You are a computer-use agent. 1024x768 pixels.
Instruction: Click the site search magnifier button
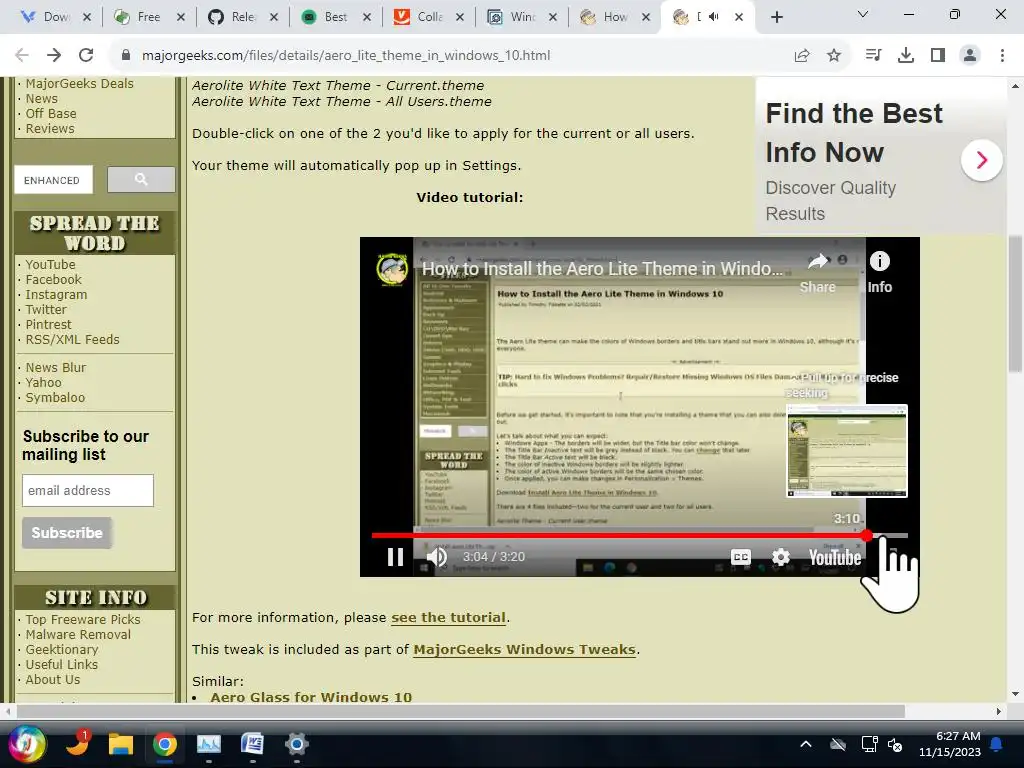[141, 180]
